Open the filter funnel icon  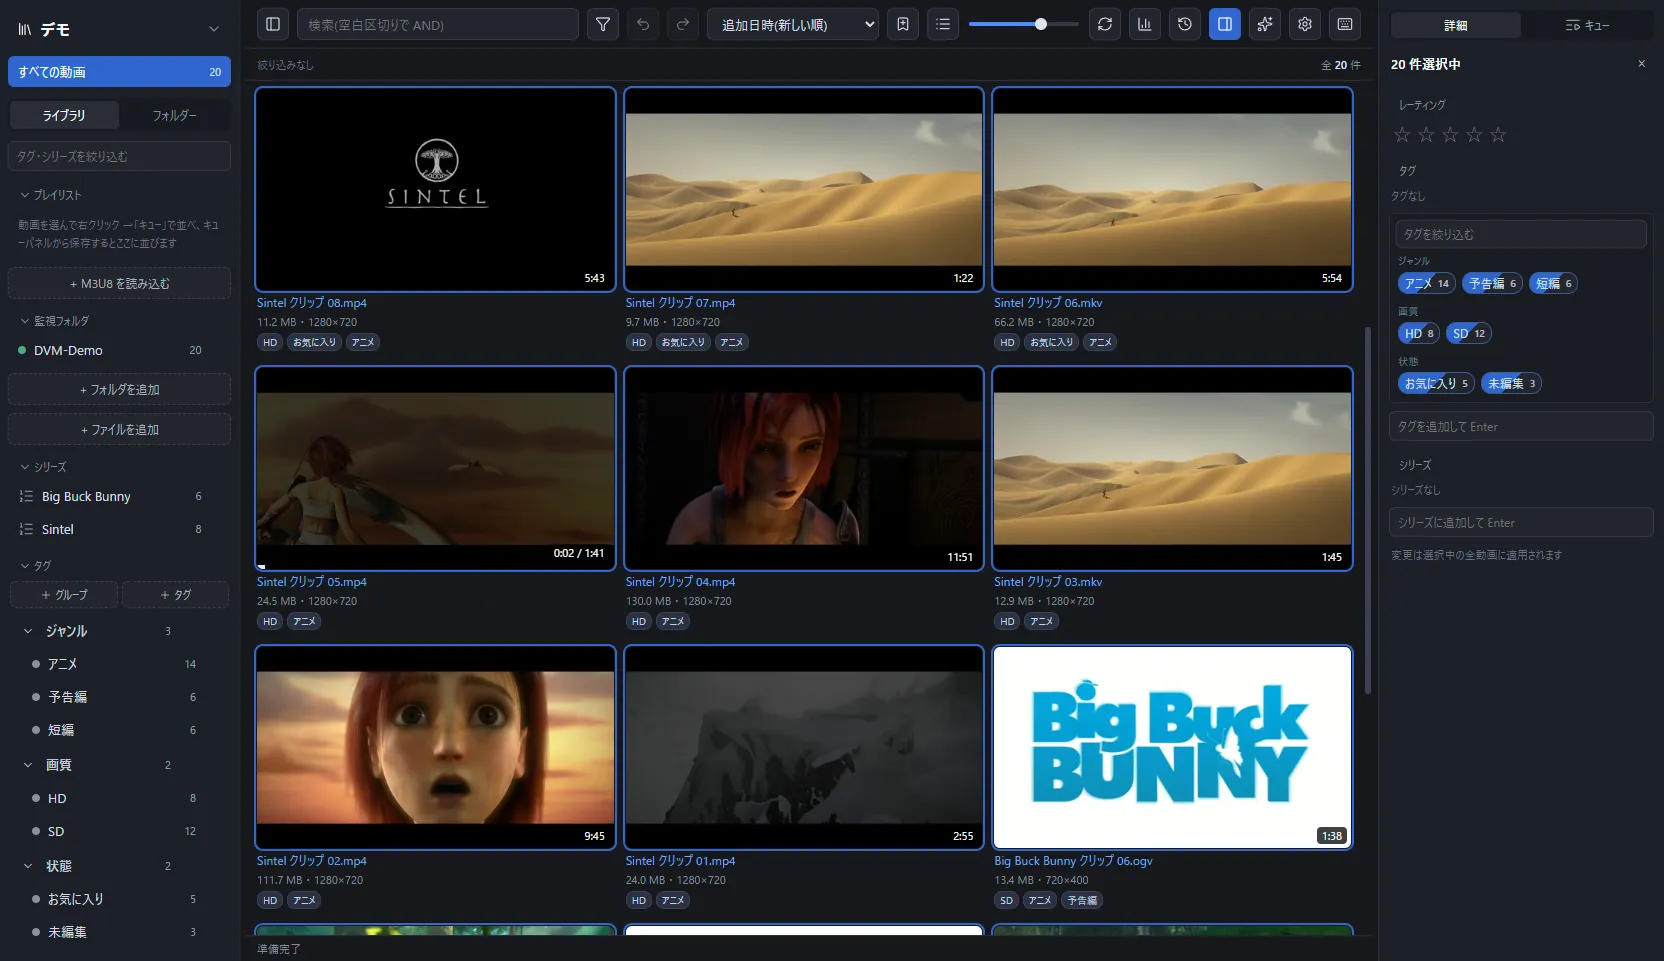pyautogui.click(x=603, y=24)
